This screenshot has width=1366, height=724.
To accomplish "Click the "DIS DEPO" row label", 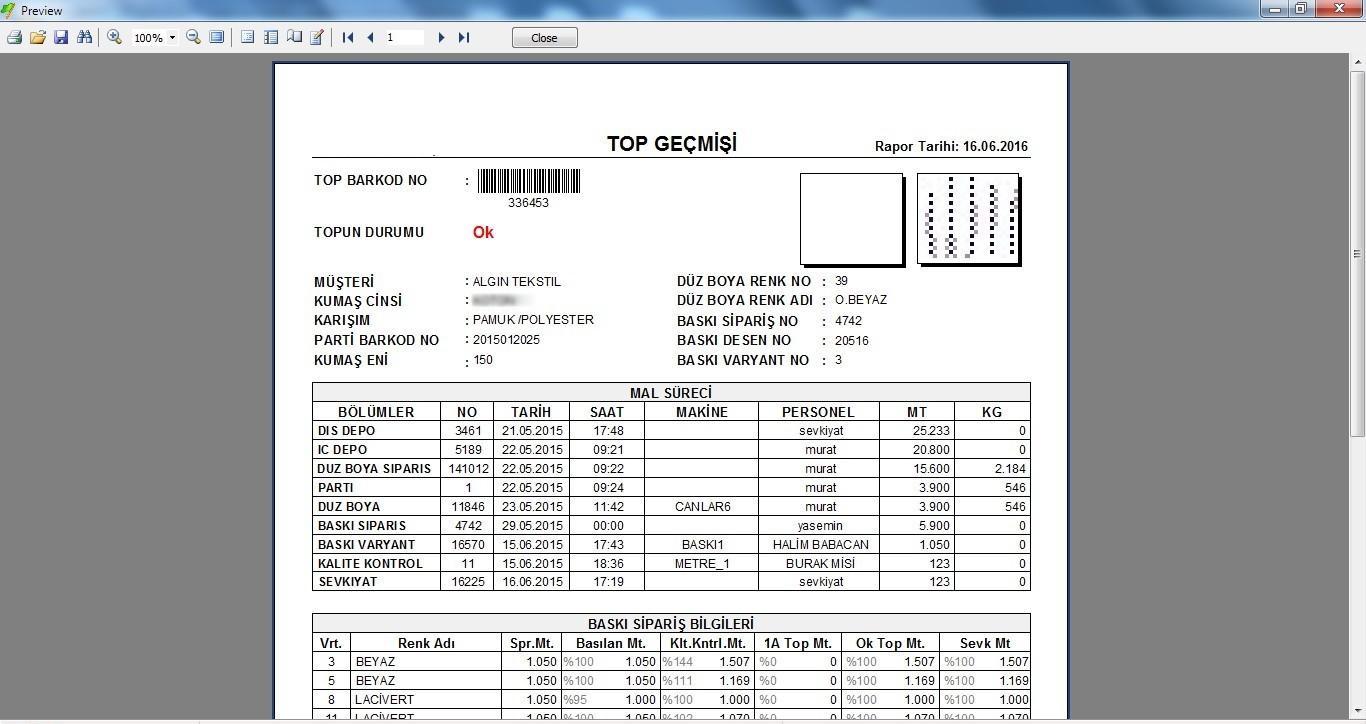I will coord(347,431).
